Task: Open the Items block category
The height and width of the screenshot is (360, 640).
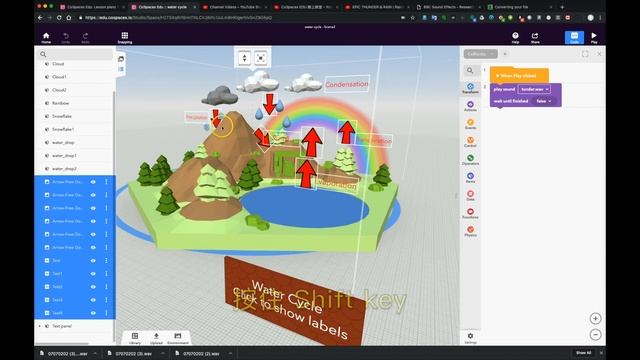Action: pyautogui.click(x=470, y=178)
